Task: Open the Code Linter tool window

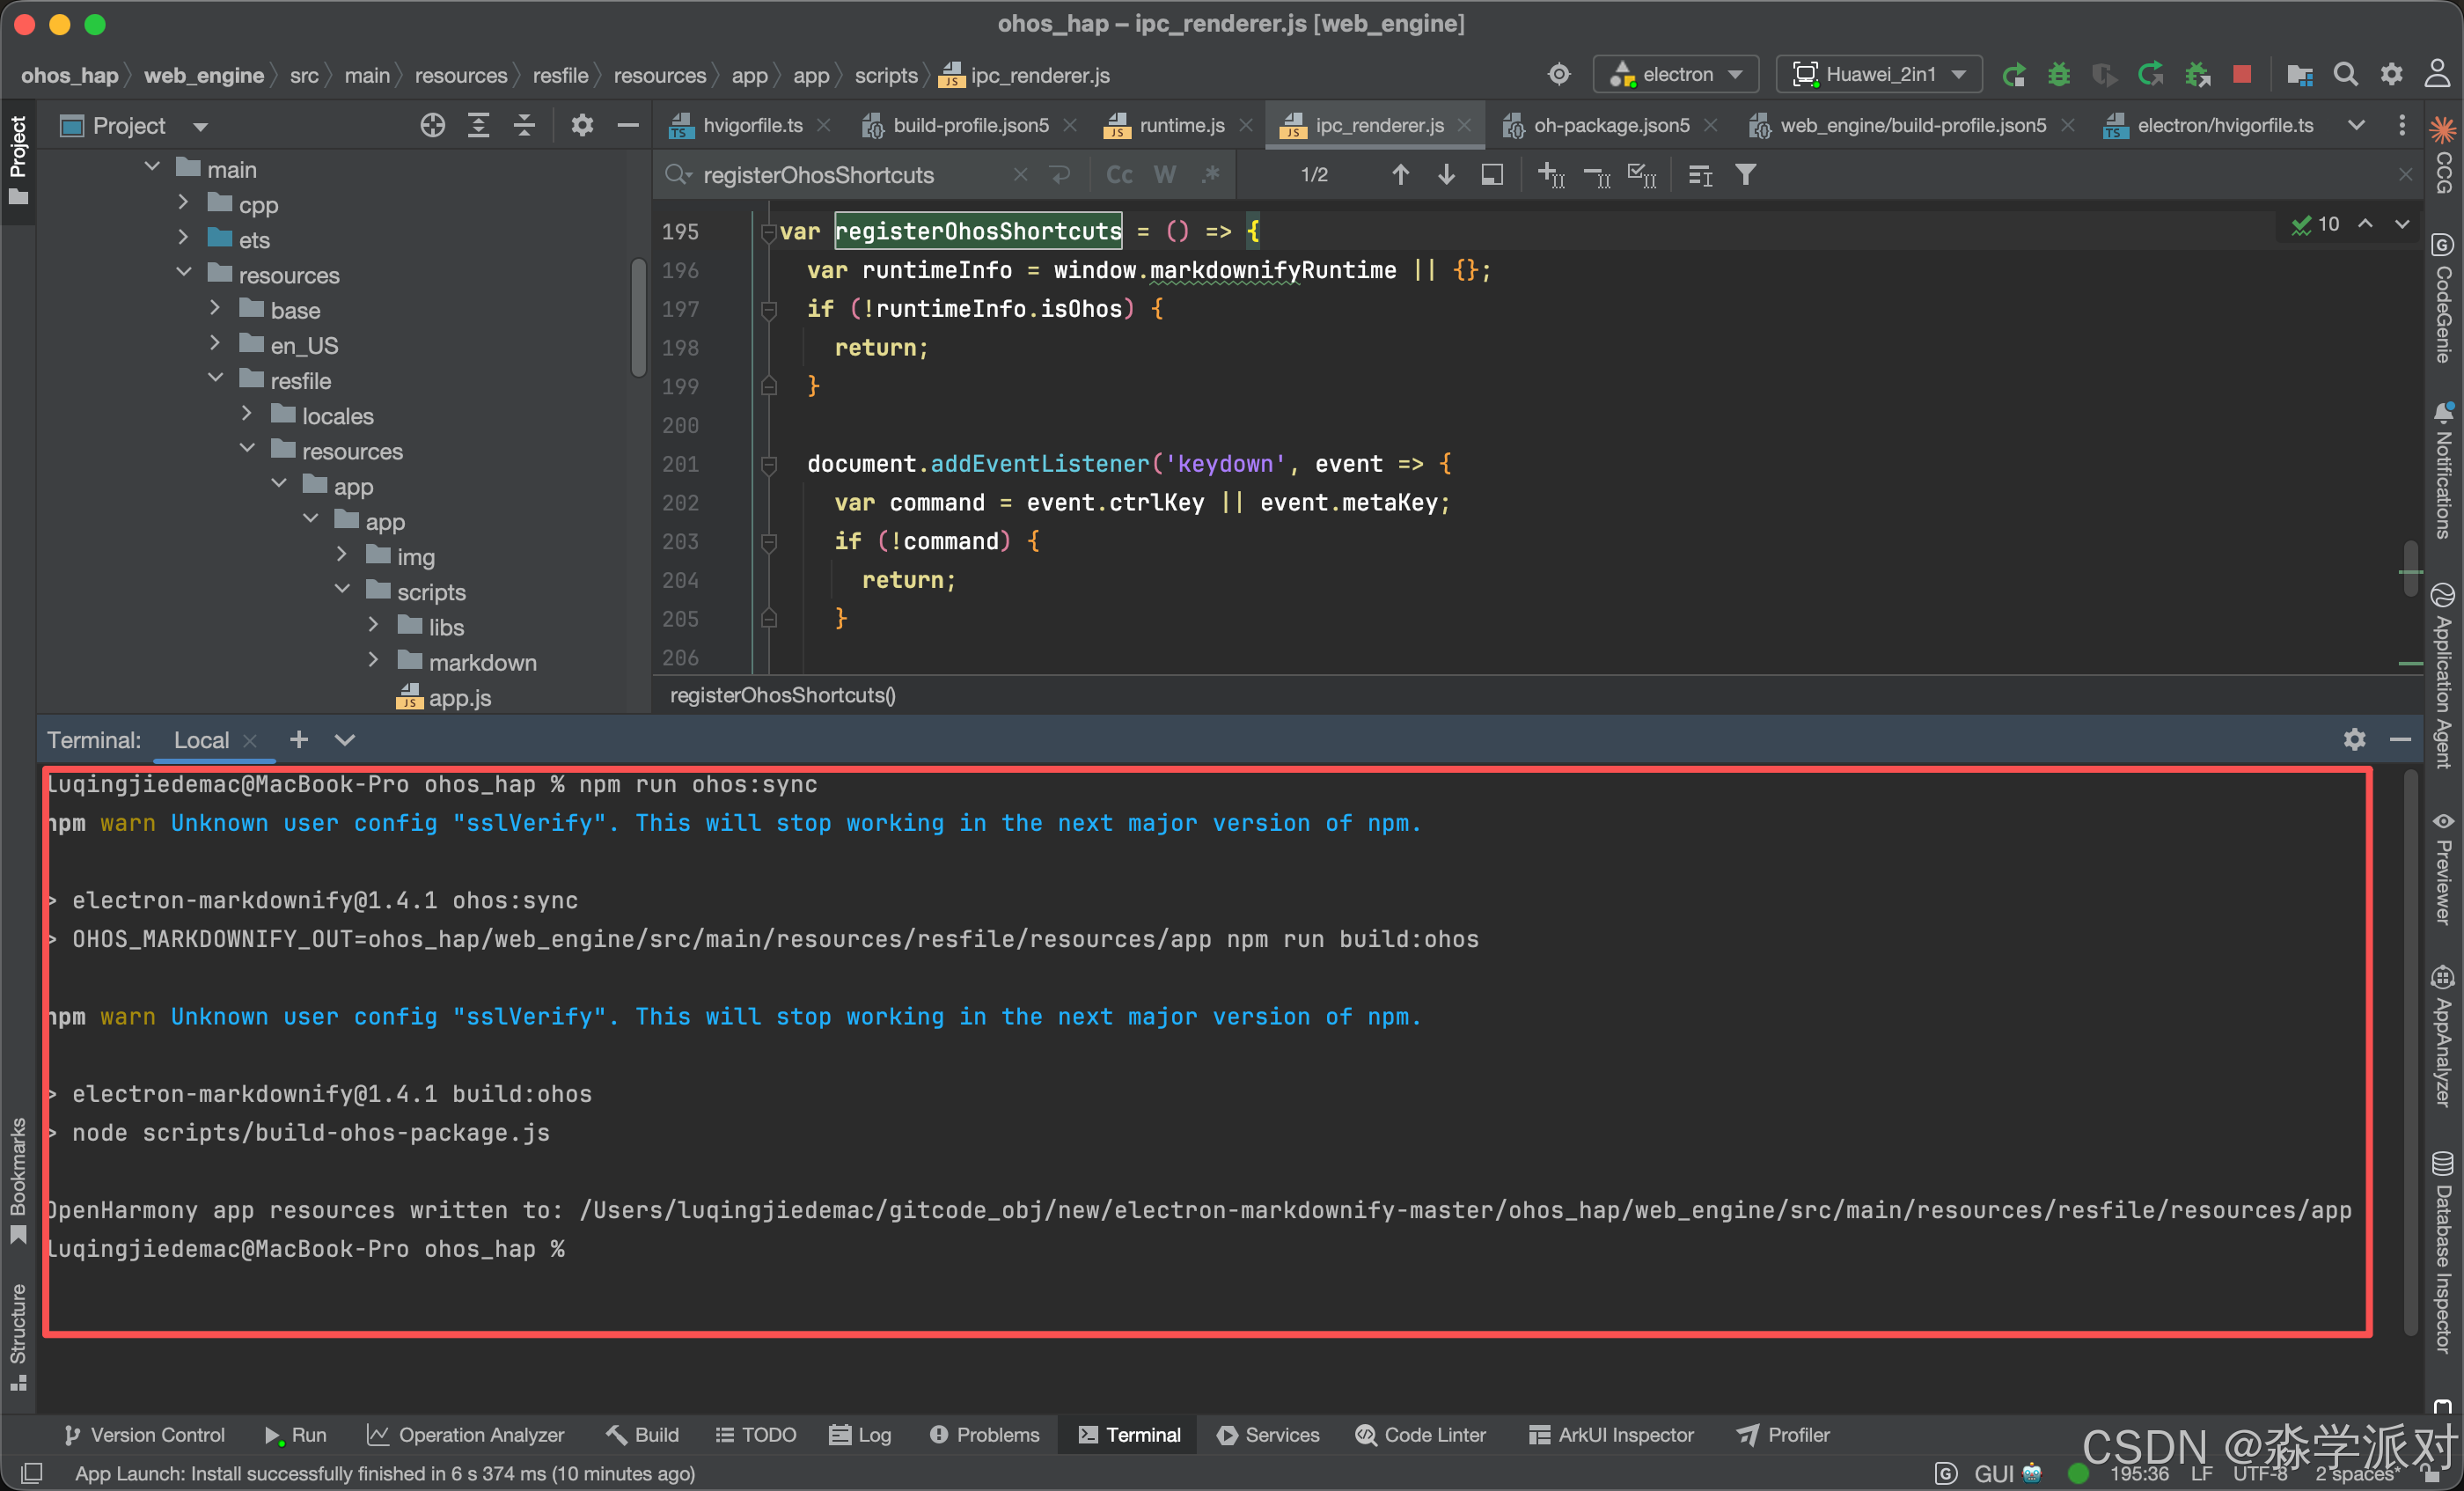Action: (1421, 1435)
